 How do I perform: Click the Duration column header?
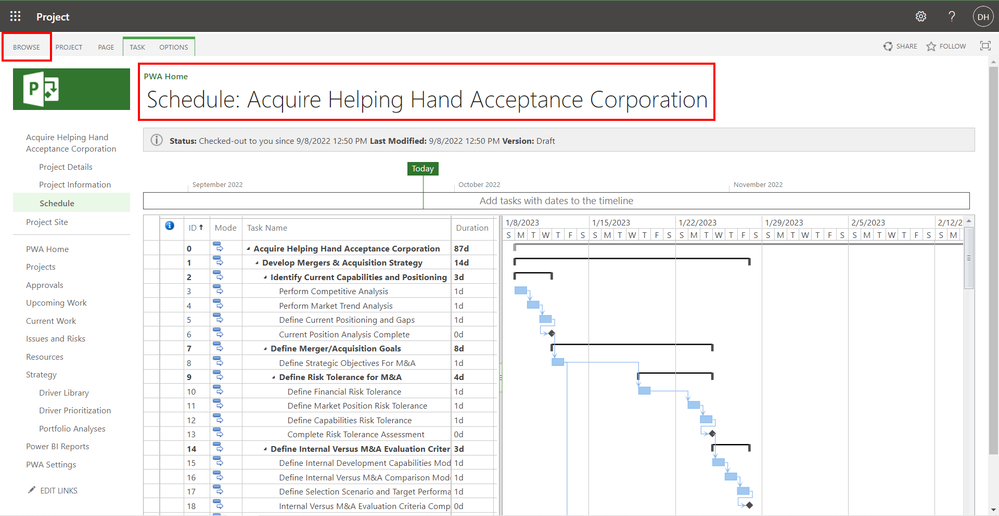pos(472,227)
